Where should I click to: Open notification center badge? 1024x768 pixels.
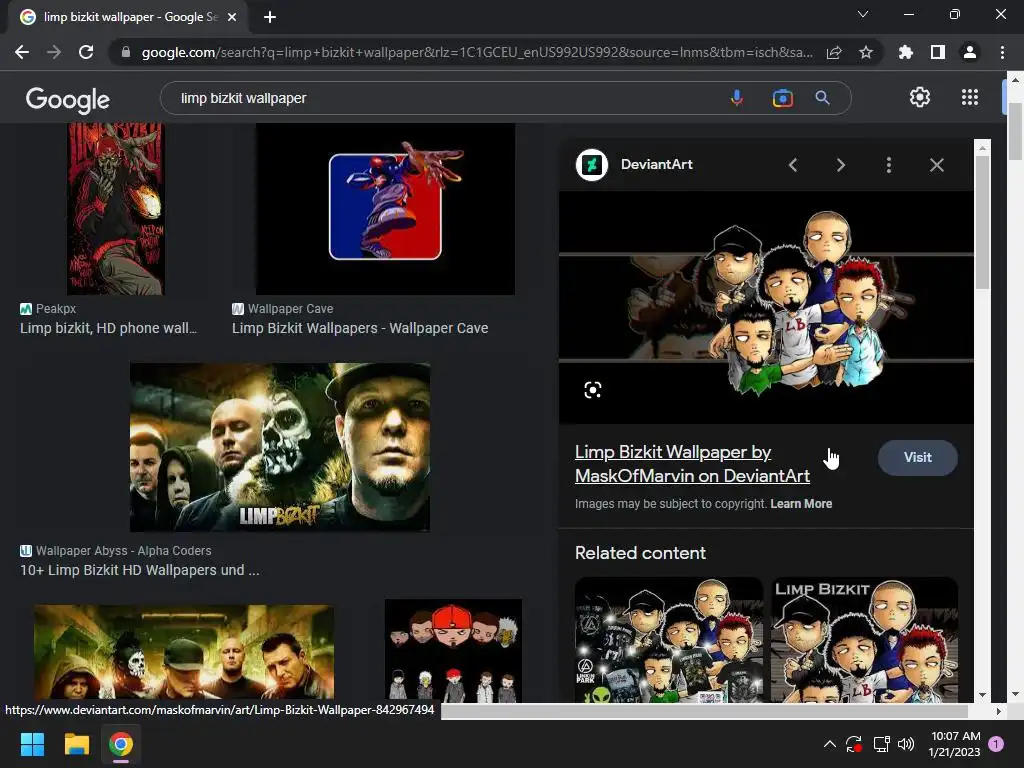pyautogui.click(x=996, y=744)
